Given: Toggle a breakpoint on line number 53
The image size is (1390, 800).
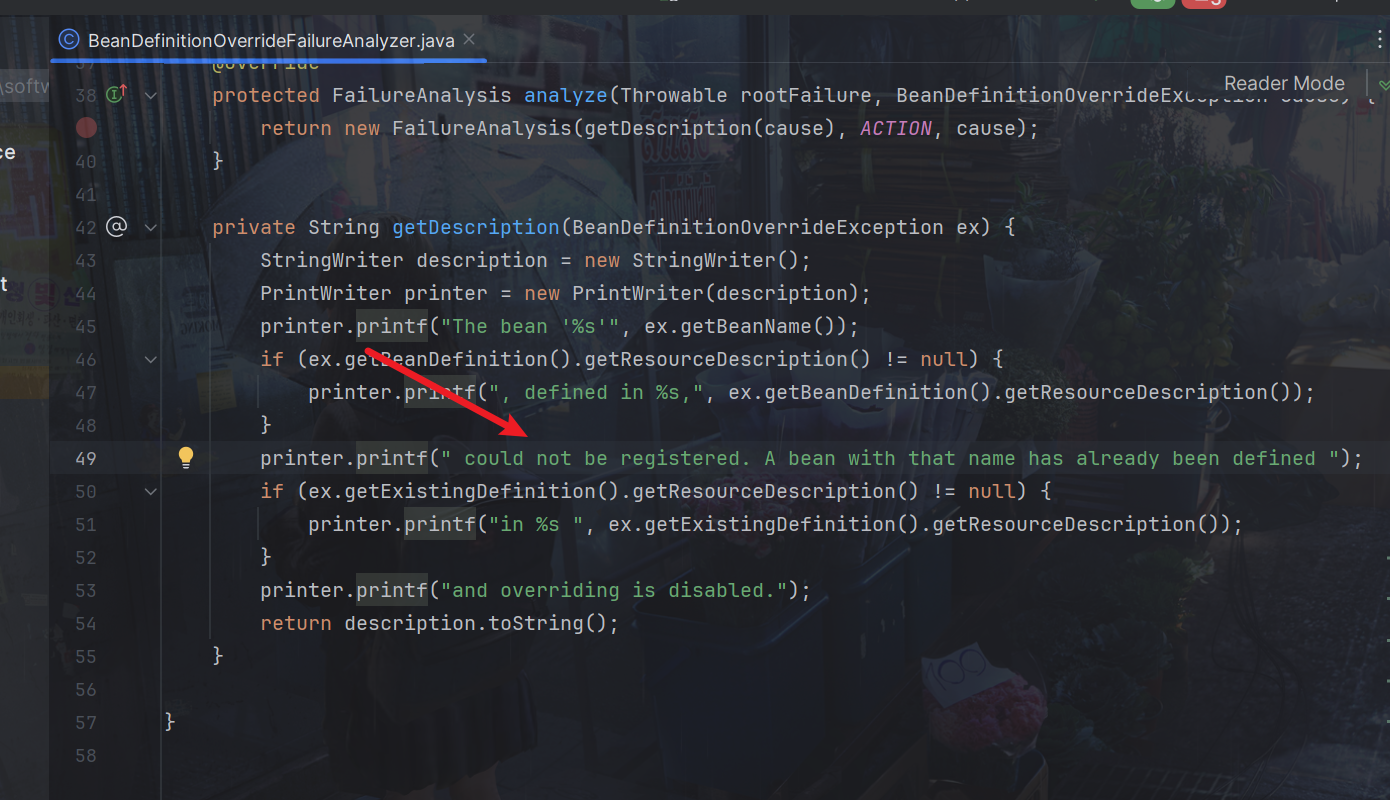Looking at the screenshot, I should coord(86,590).
